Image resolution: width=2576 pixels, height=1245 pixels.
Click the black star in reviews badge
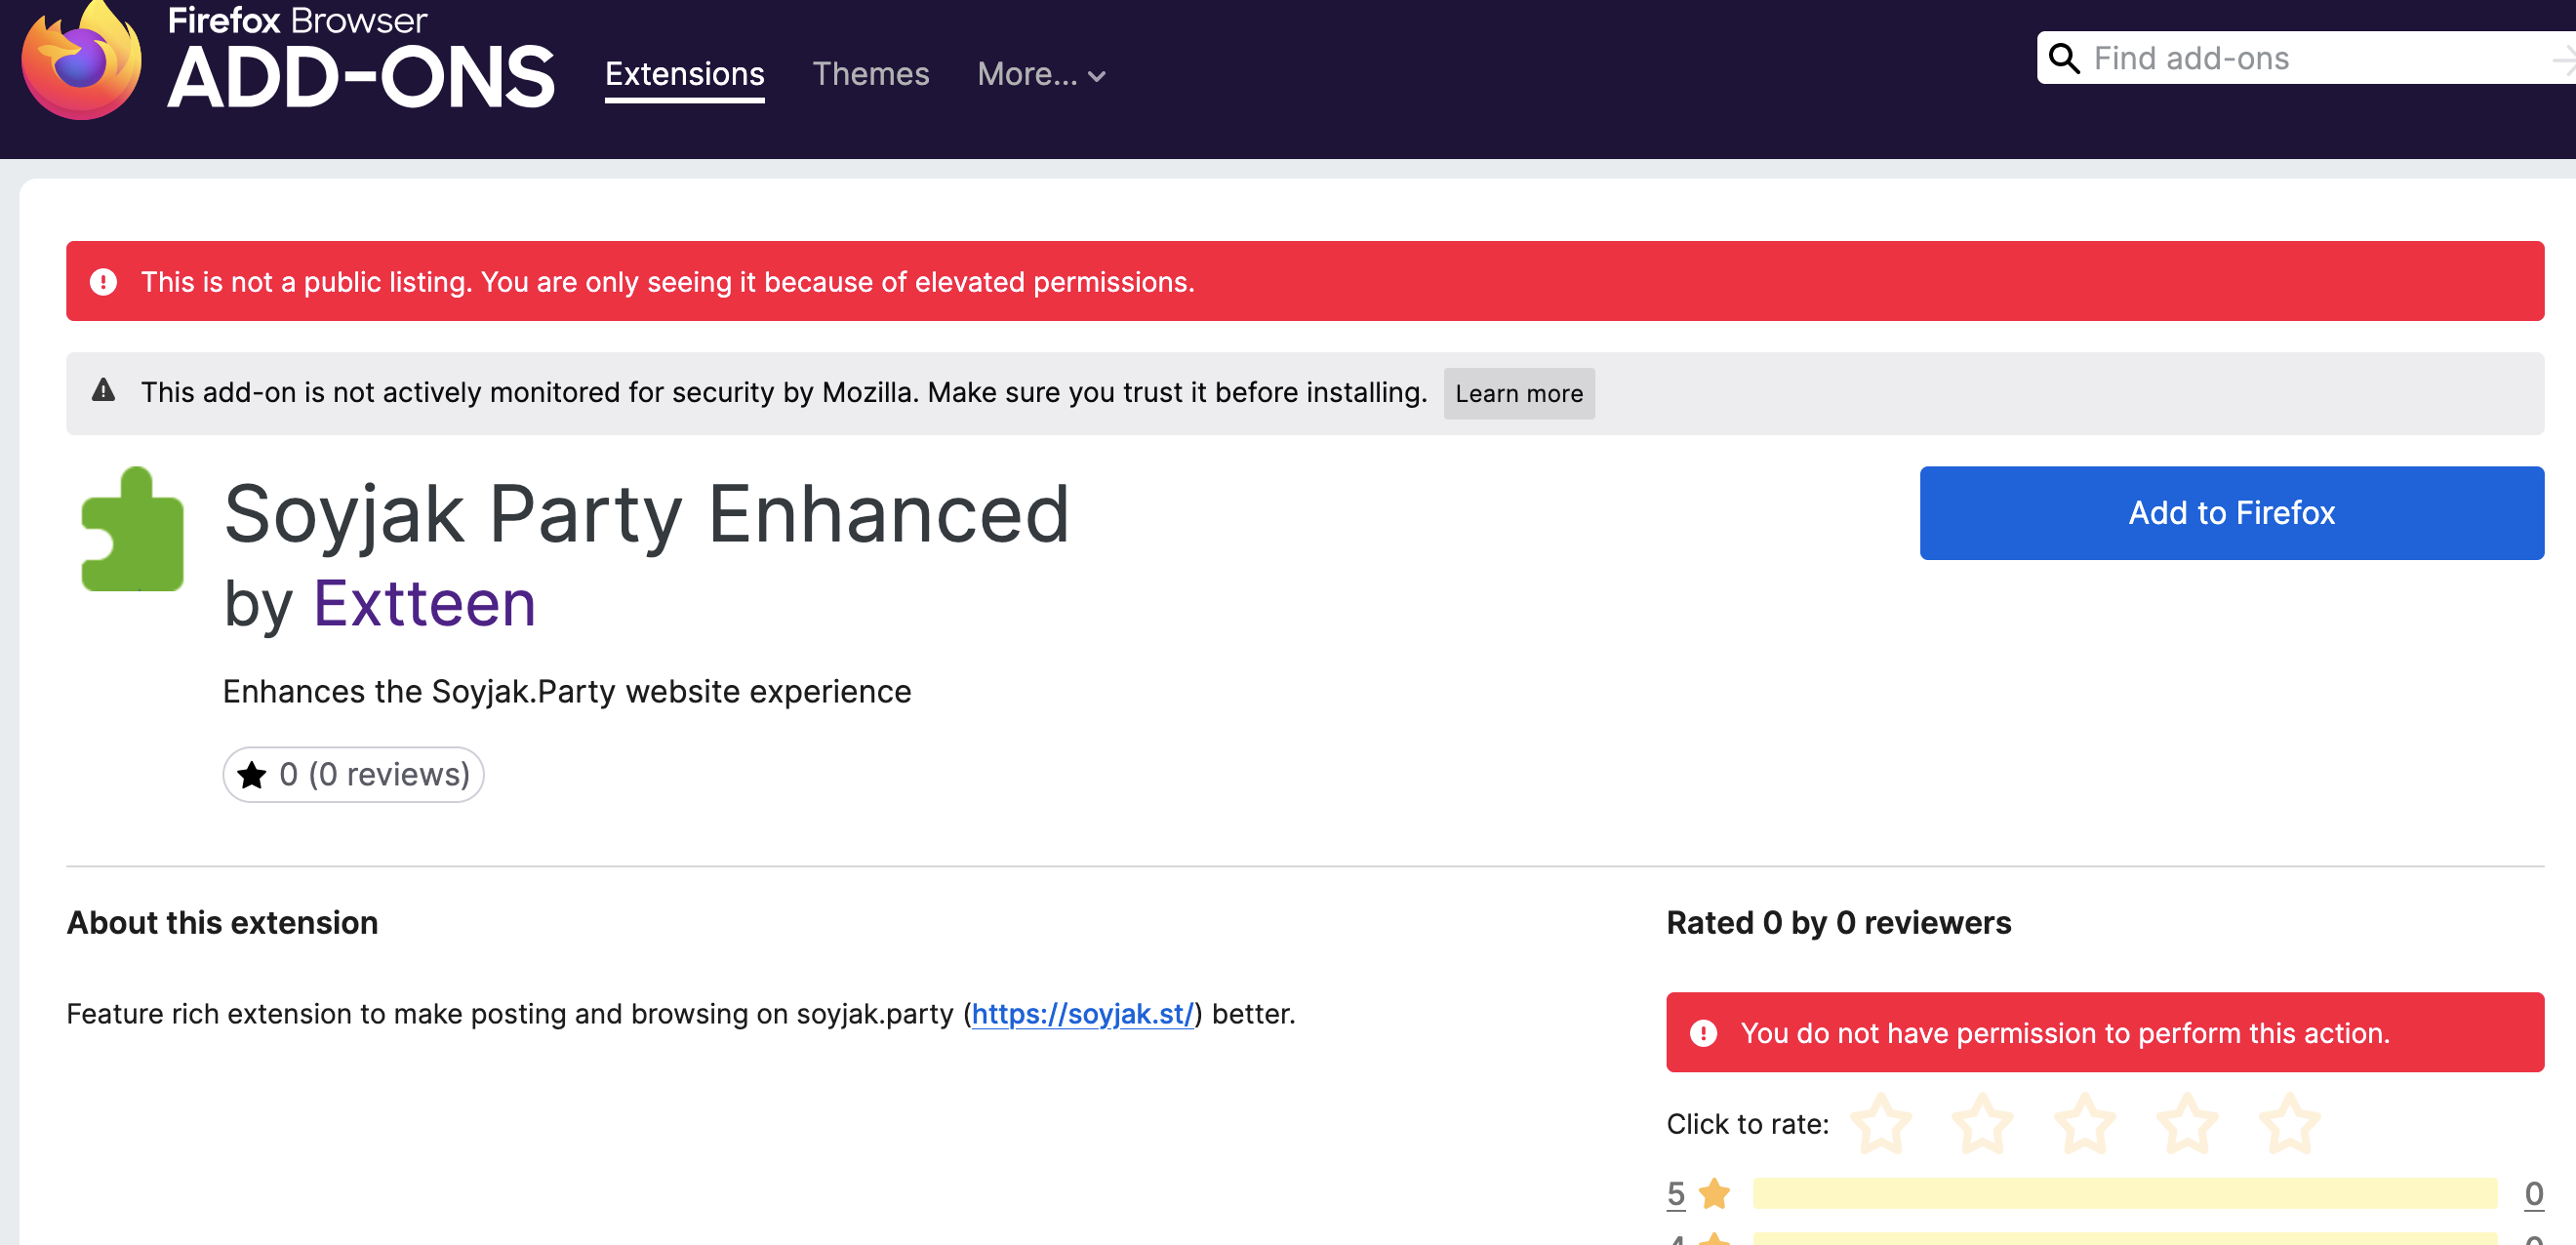[x=252, y=775]
